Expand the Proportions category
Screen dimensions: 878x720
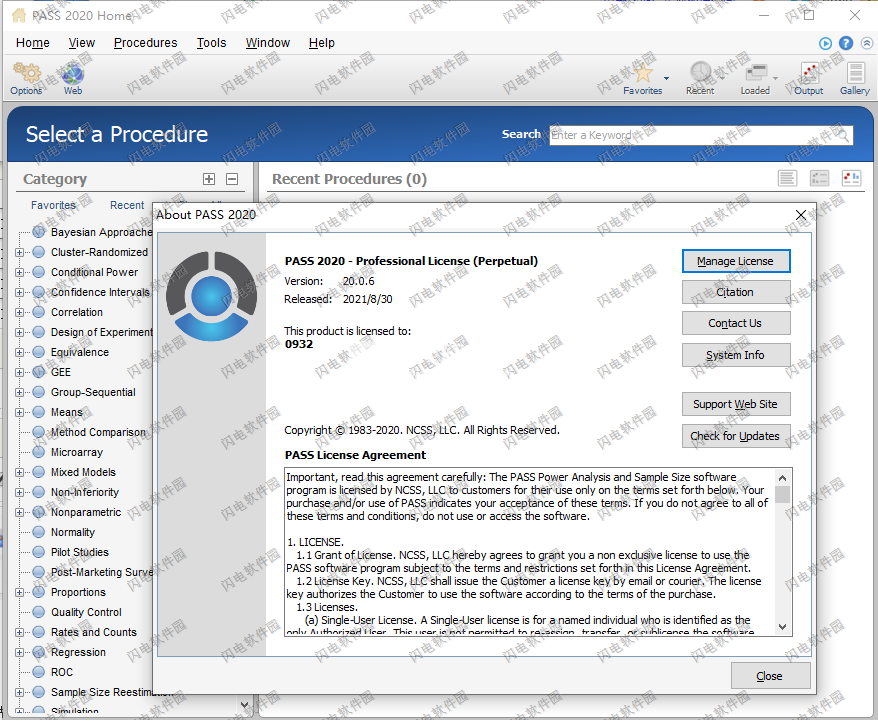19,592
